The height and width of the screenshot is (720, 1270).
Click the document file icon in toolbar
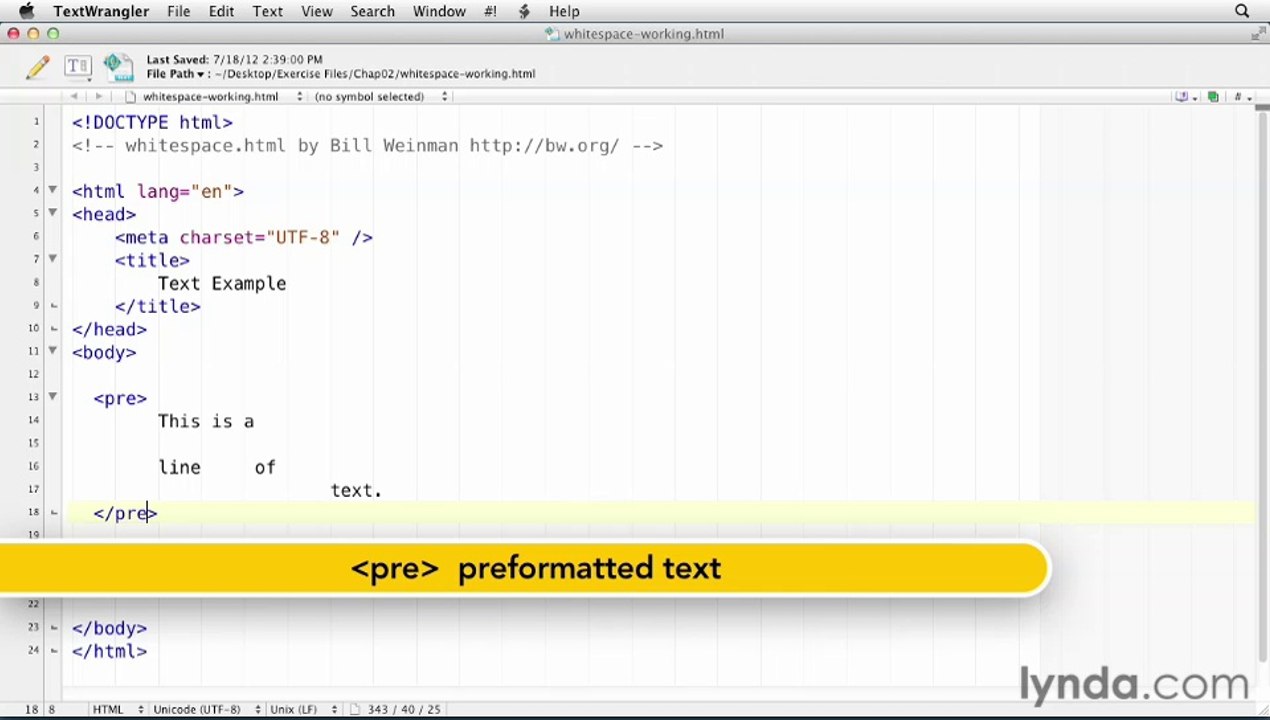click(117, 67)
